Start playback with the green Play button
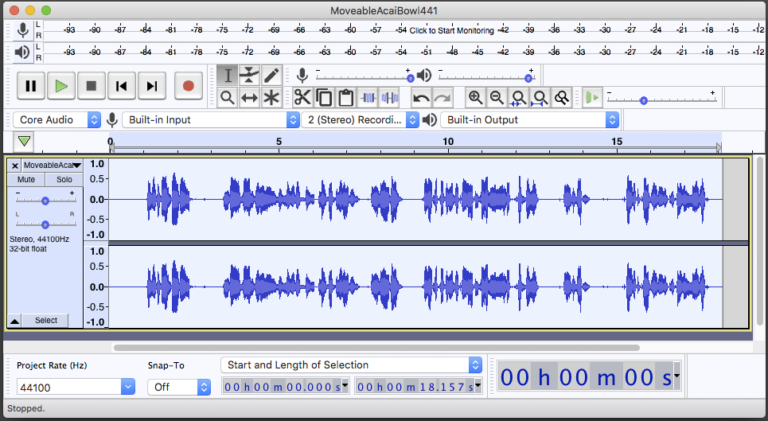This screenshot has height=421, width=768. [61, 86]
